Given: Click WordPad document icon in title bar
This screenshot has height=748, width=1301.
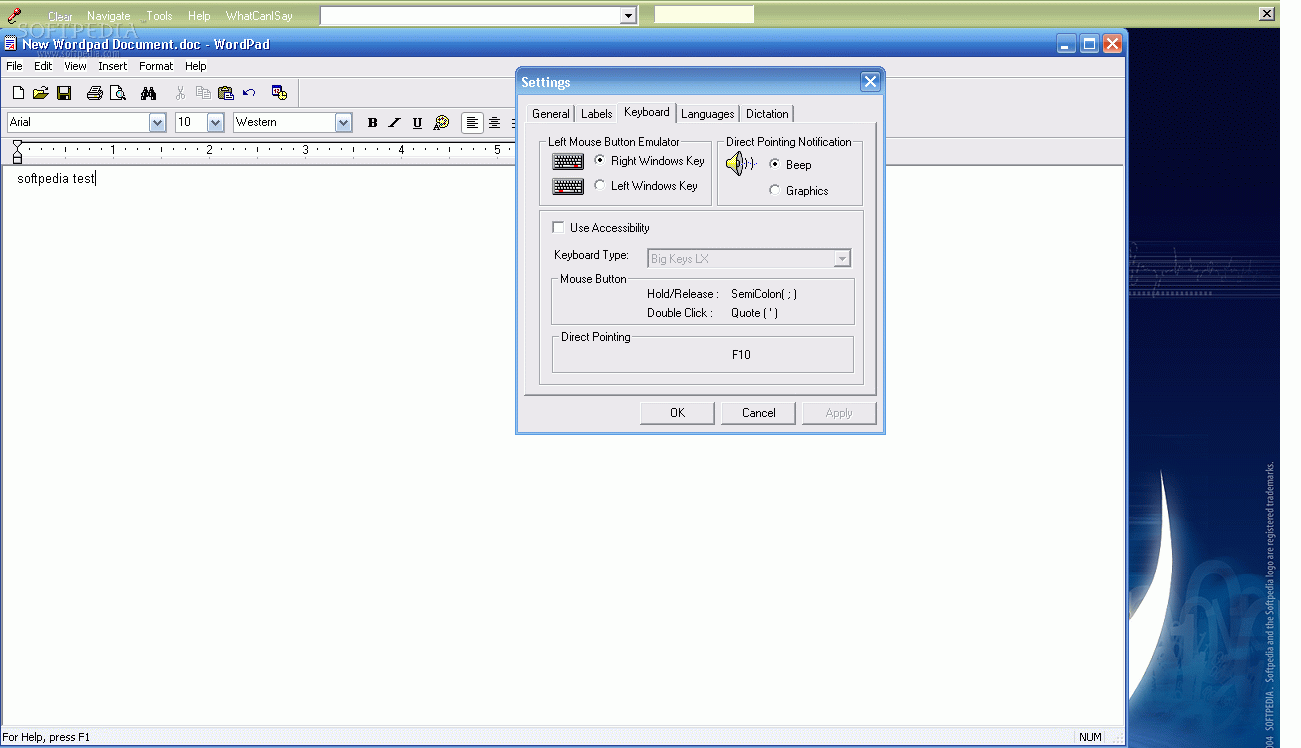Looking at the screenshot, I should coord(10,44).
